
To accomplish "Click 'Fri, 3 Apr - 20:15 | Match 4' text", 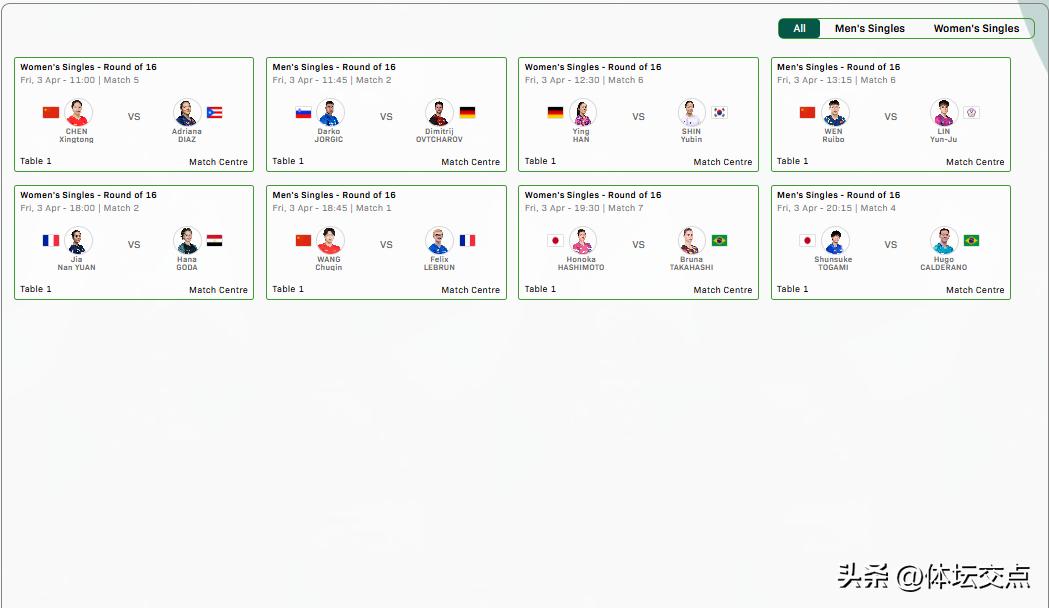I will tap(836, 208).
